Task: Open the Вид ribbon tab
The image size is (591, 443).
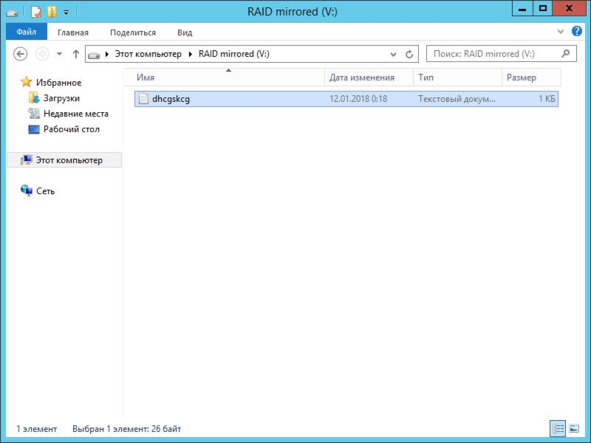Action: tap(185, 32)
